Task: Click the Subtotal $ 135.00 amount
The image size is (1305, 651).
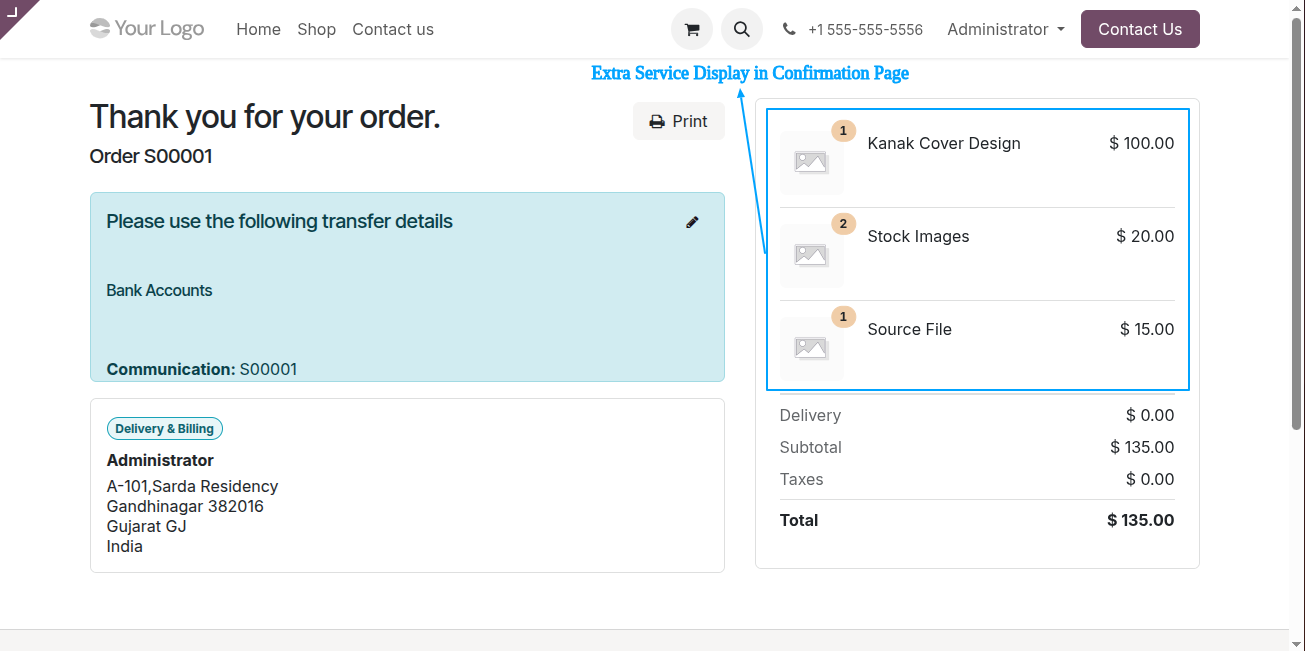Action: pos(1142,447)
